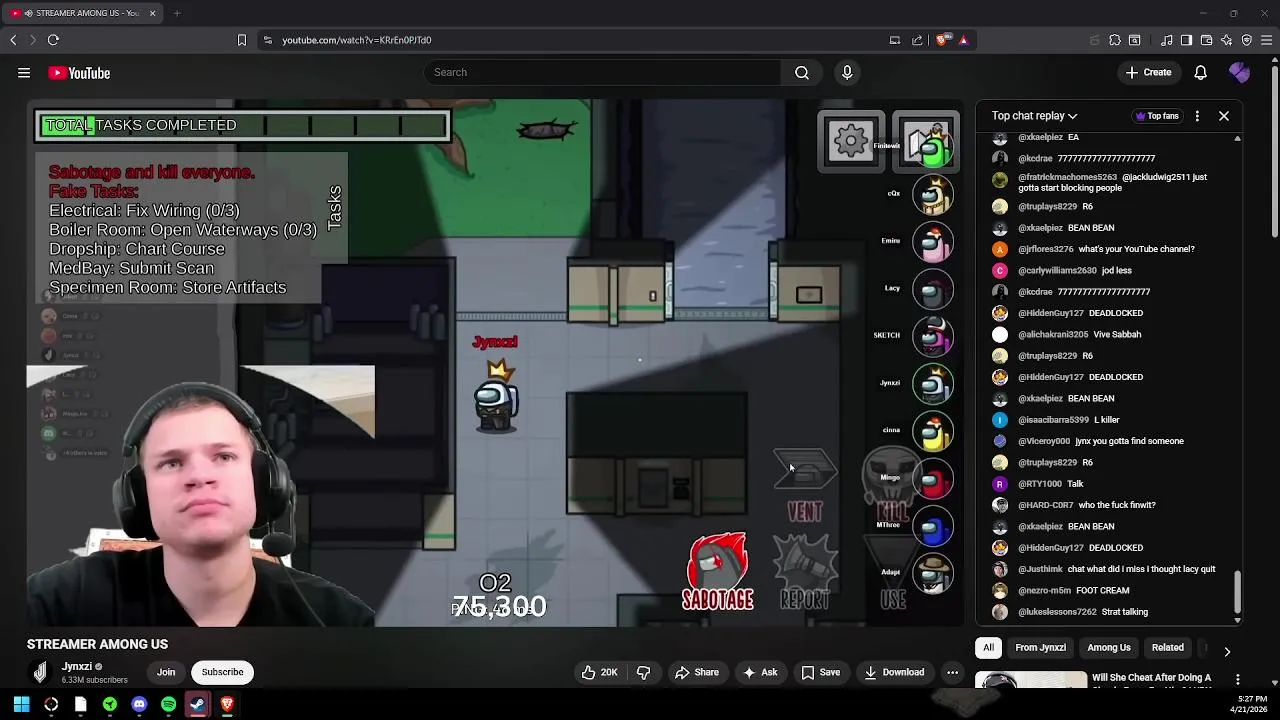Open Jynxzi channel avatar
This screenshot has width=1280, height=720.
point(40,672)
